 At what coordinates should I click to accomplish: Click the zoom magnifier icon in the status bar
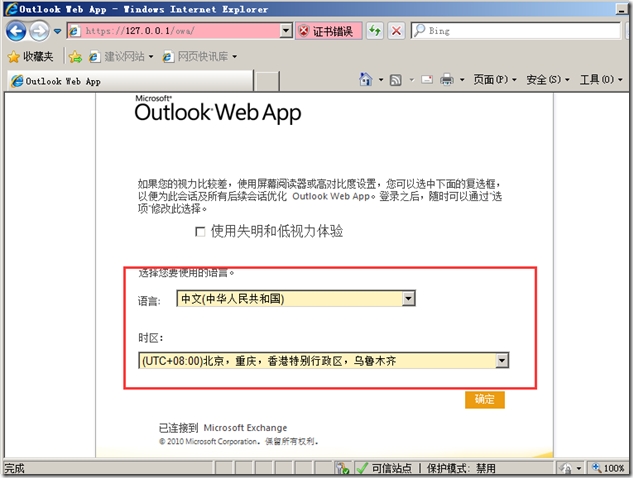click(596, 468)
